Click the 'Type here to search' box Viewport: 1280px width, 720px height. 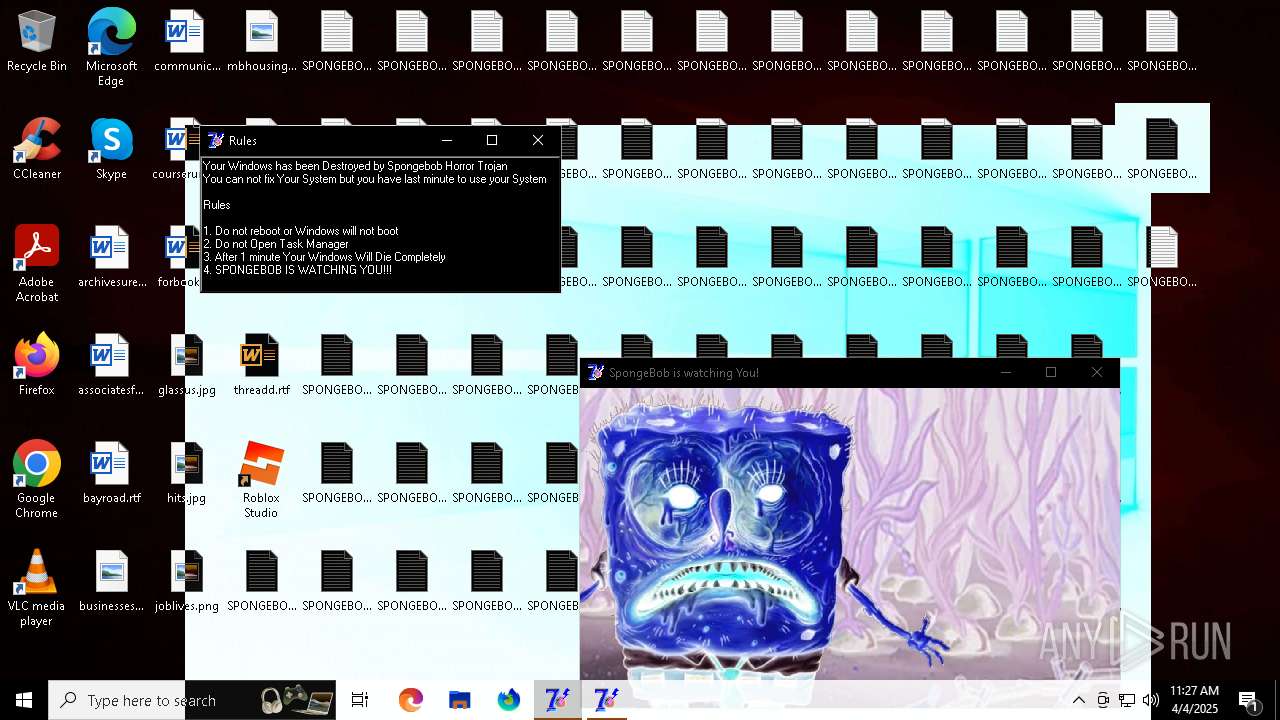(192, 700)
